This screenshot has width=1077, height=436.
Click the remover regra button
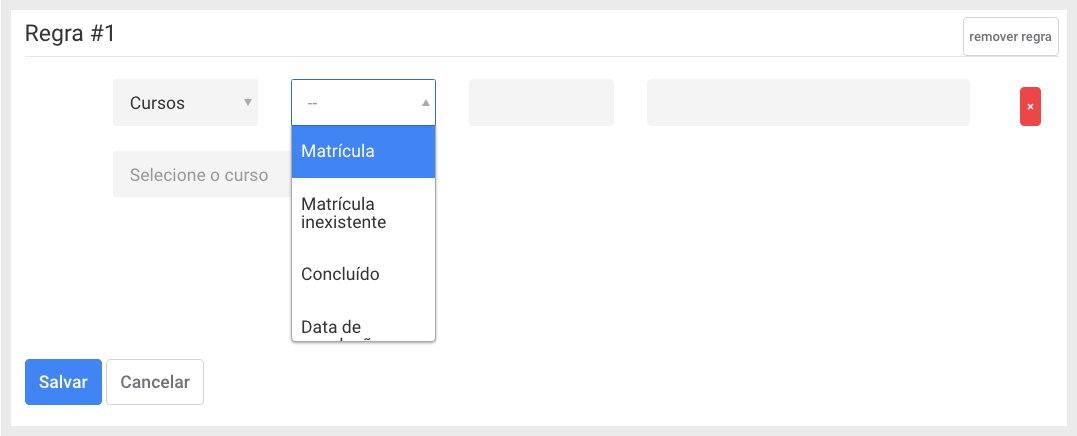pyautogui.click(x=1010, y=36)
